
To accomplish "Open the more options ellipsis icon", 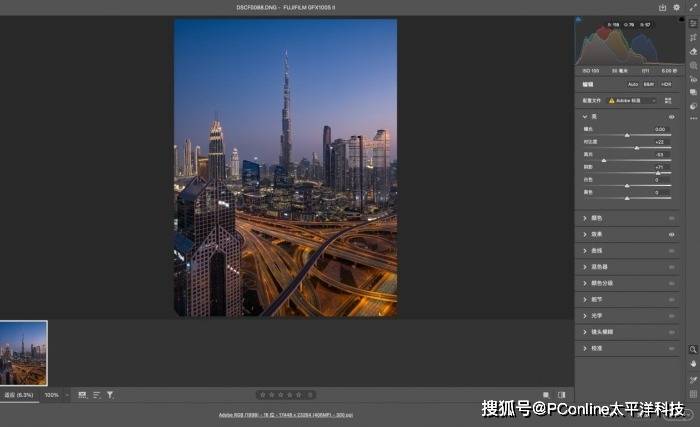I will [x=693, y=118].
